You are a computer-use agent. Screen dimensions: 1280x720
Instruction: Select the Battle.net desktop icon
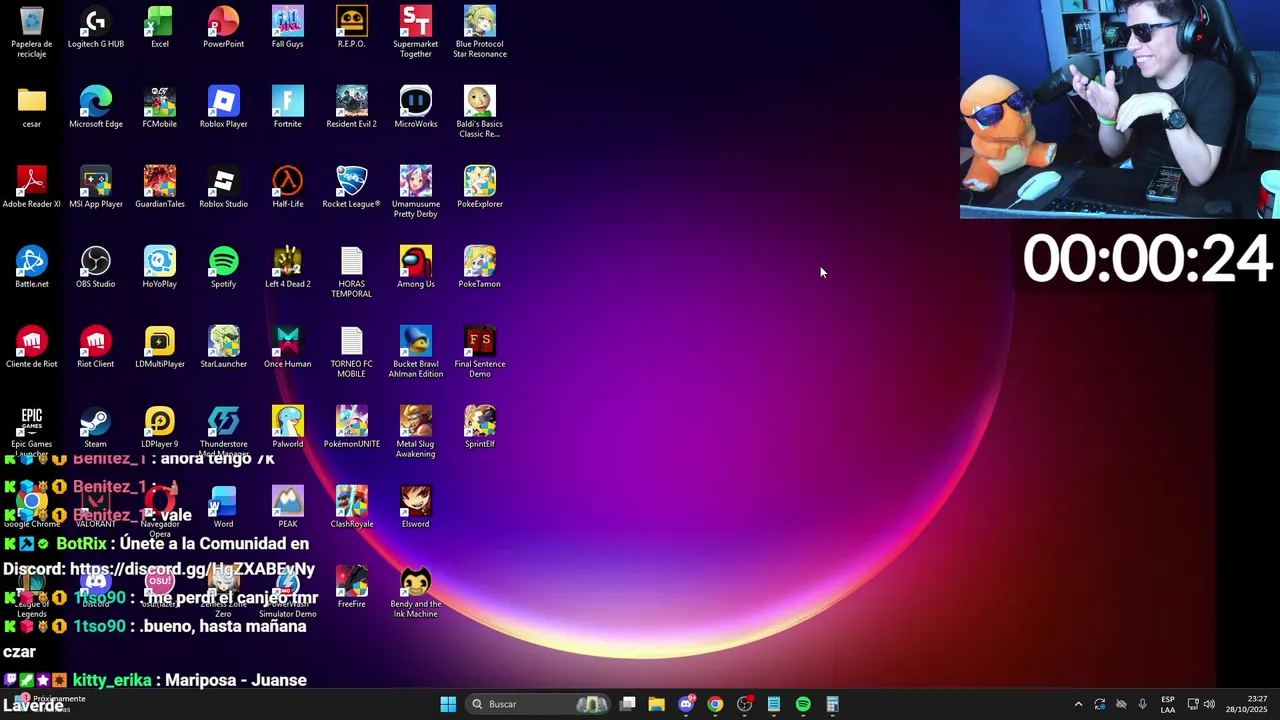[32, 268]
